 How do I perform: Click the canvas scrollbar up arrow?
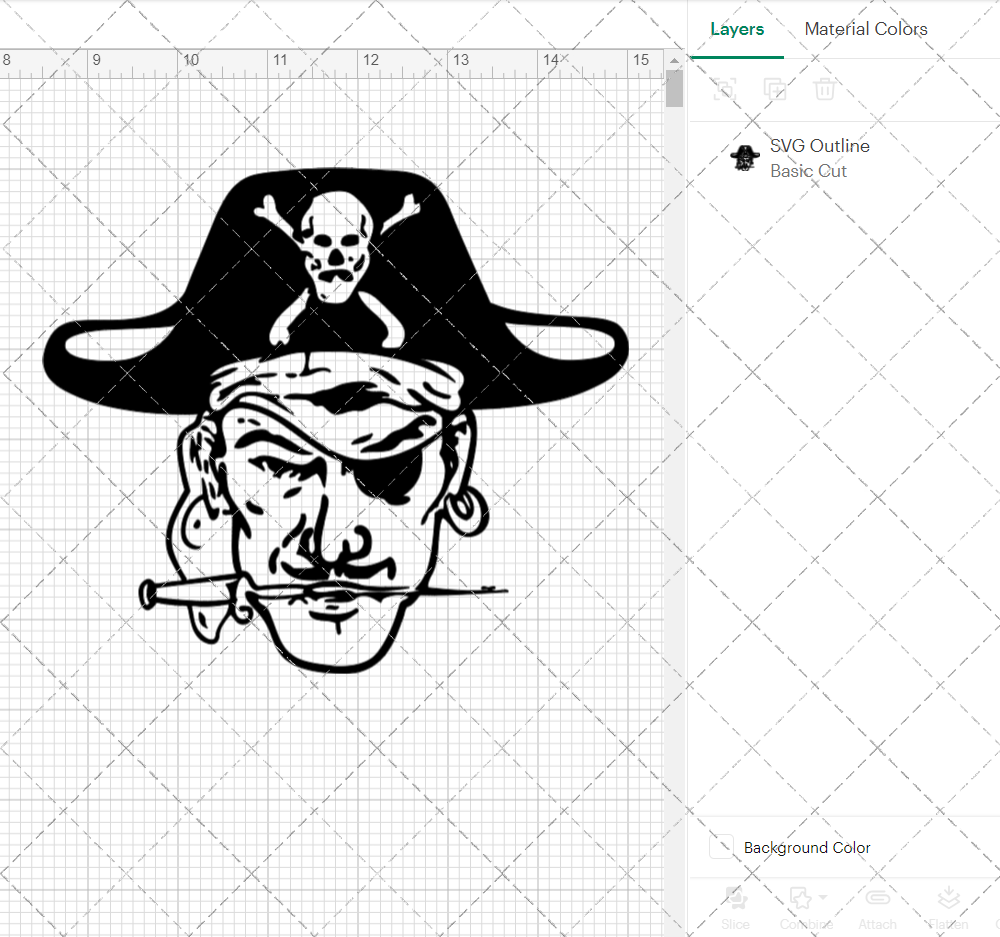[x=674, y=61]
